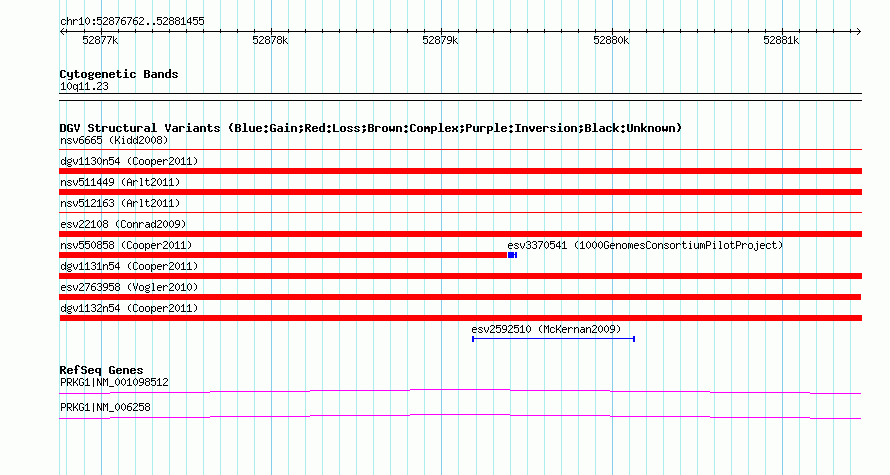
Task: Click the black cytogenetic band bar for 10q11.23
Action: click(x=460, y=97)
